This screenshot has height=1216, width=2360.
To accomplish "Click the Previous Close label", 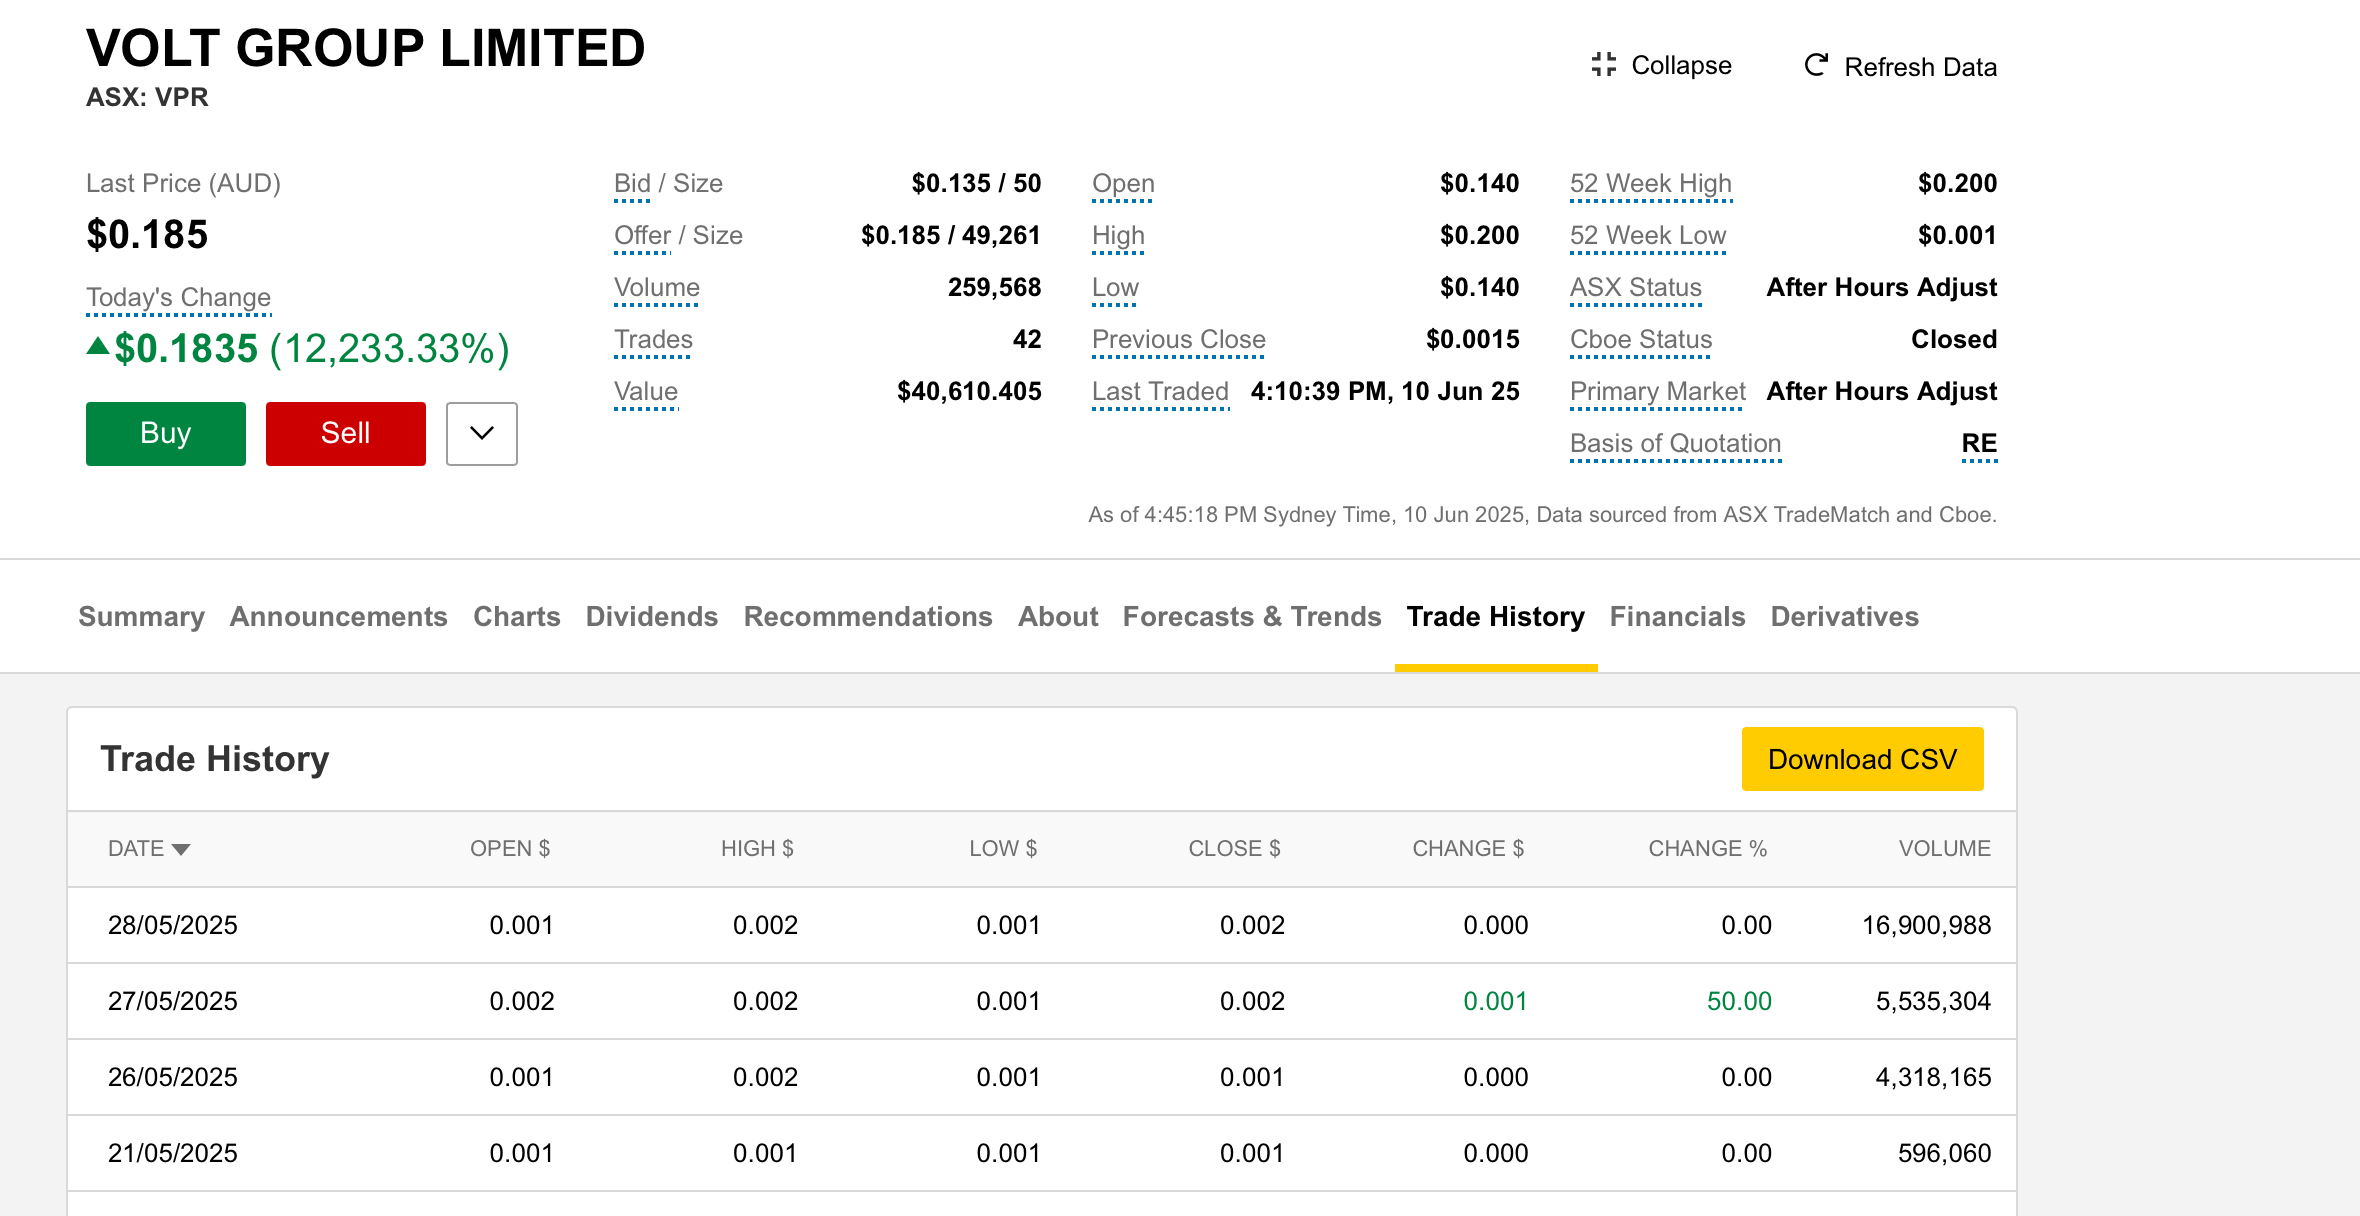I will tap(1179, 340).
